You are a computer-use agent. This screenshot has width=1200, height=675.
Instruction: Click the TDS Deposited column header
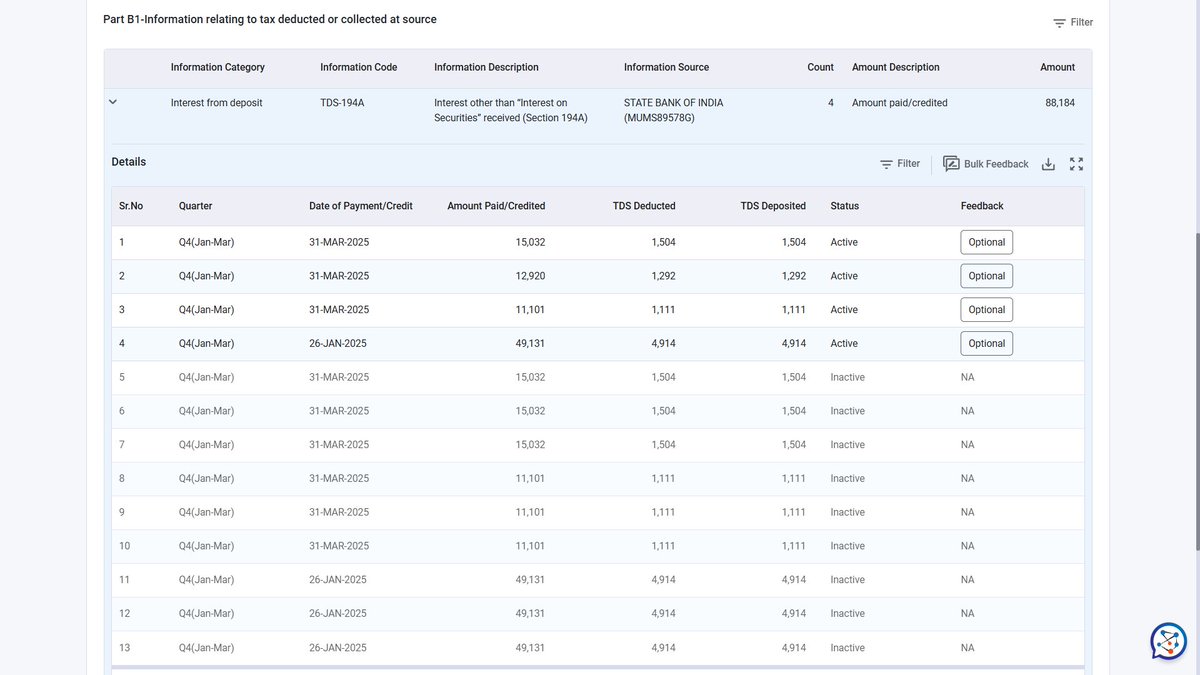tap(773, 206)
